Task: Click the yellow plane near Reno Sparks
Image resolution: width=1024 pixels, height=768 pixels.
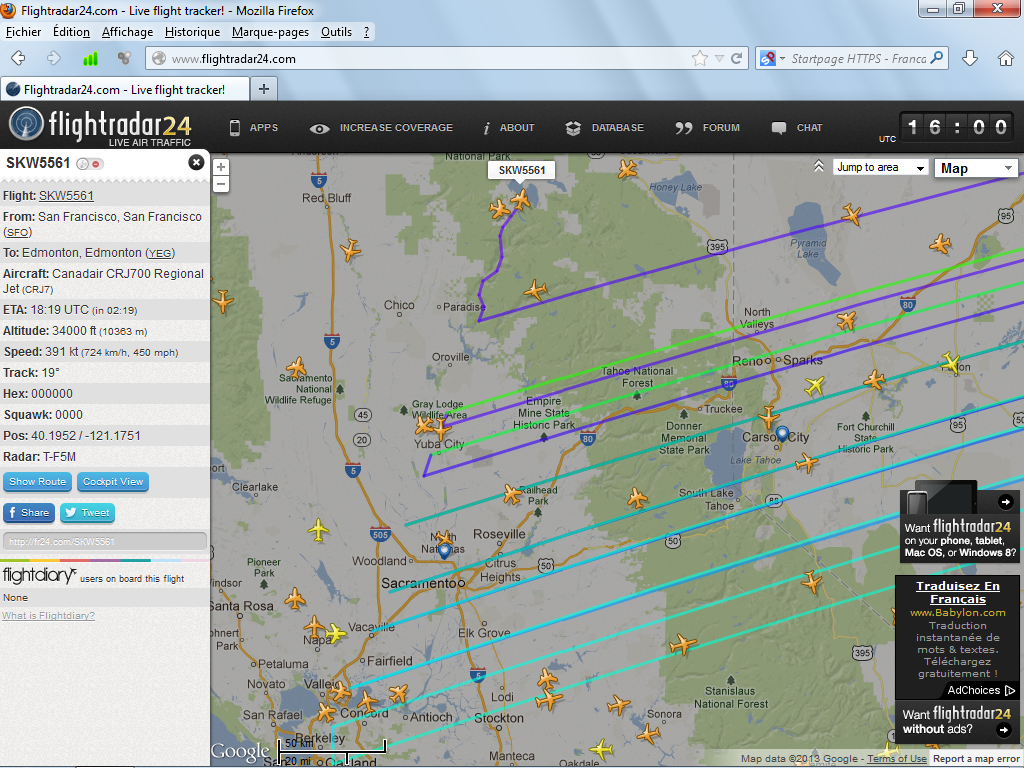Action: tap(815, 385)
